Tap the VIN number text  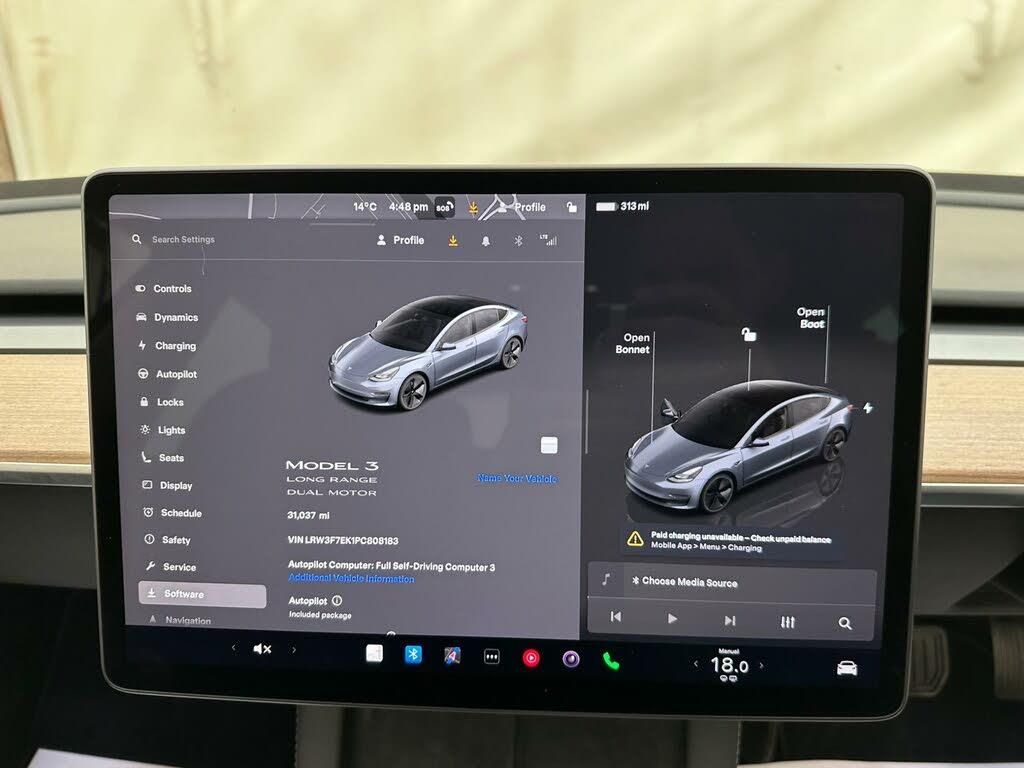tap(343, 541)
